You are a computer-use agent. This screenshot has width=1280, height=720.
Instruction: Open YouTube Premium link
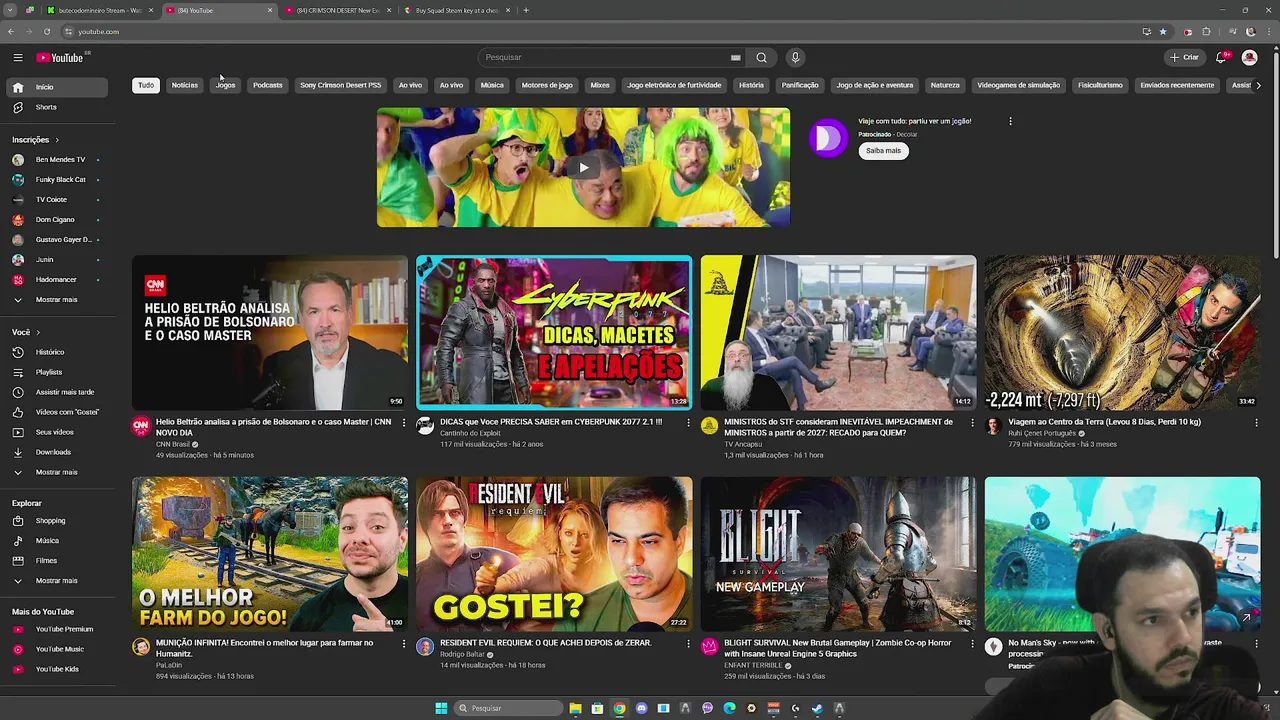click(x=57, y=629)
